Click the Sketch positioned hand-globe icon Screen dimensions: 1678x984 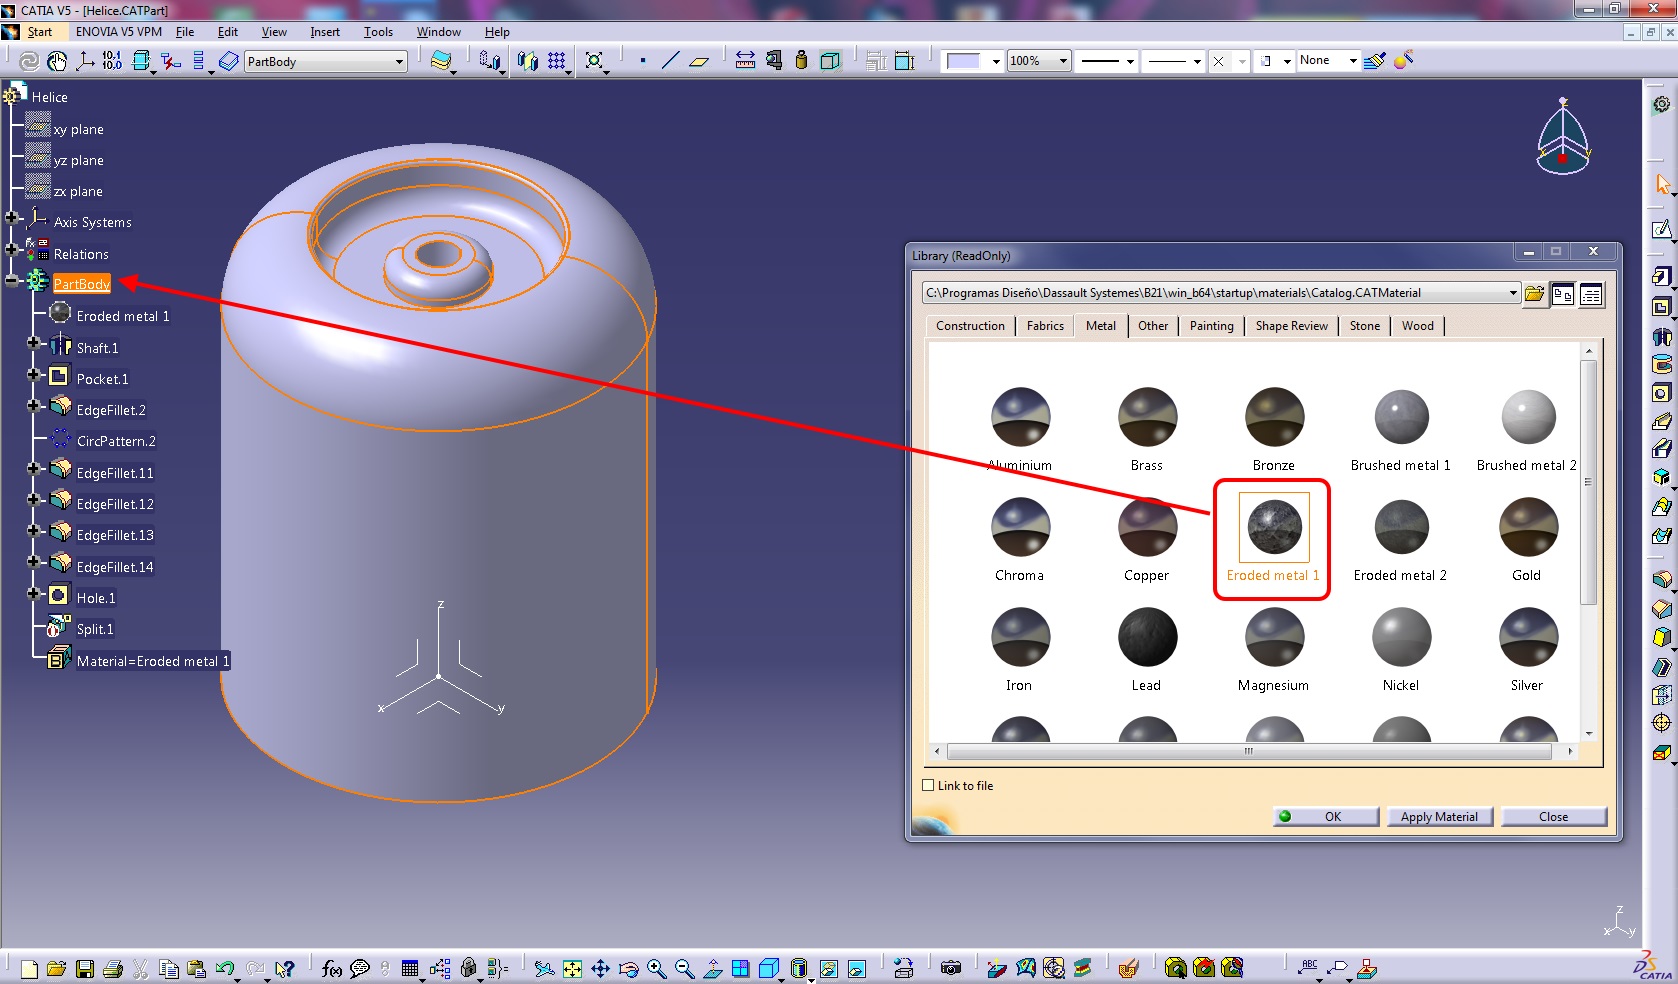pos(57,61)
